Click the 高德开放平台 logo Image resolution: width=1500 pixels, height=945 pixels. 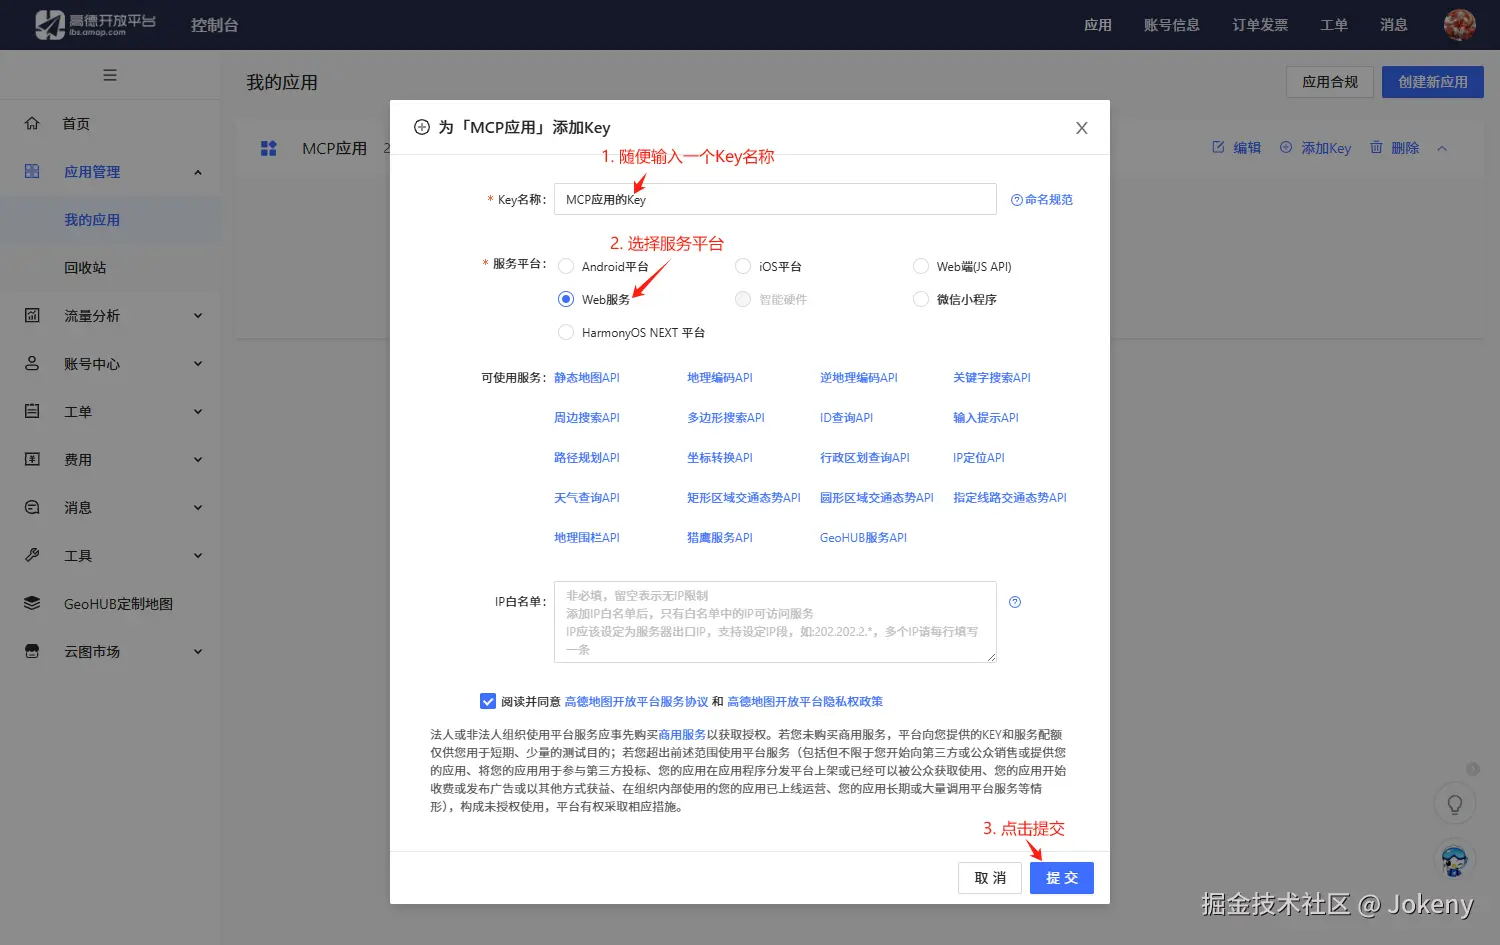[x=95, y=25]
